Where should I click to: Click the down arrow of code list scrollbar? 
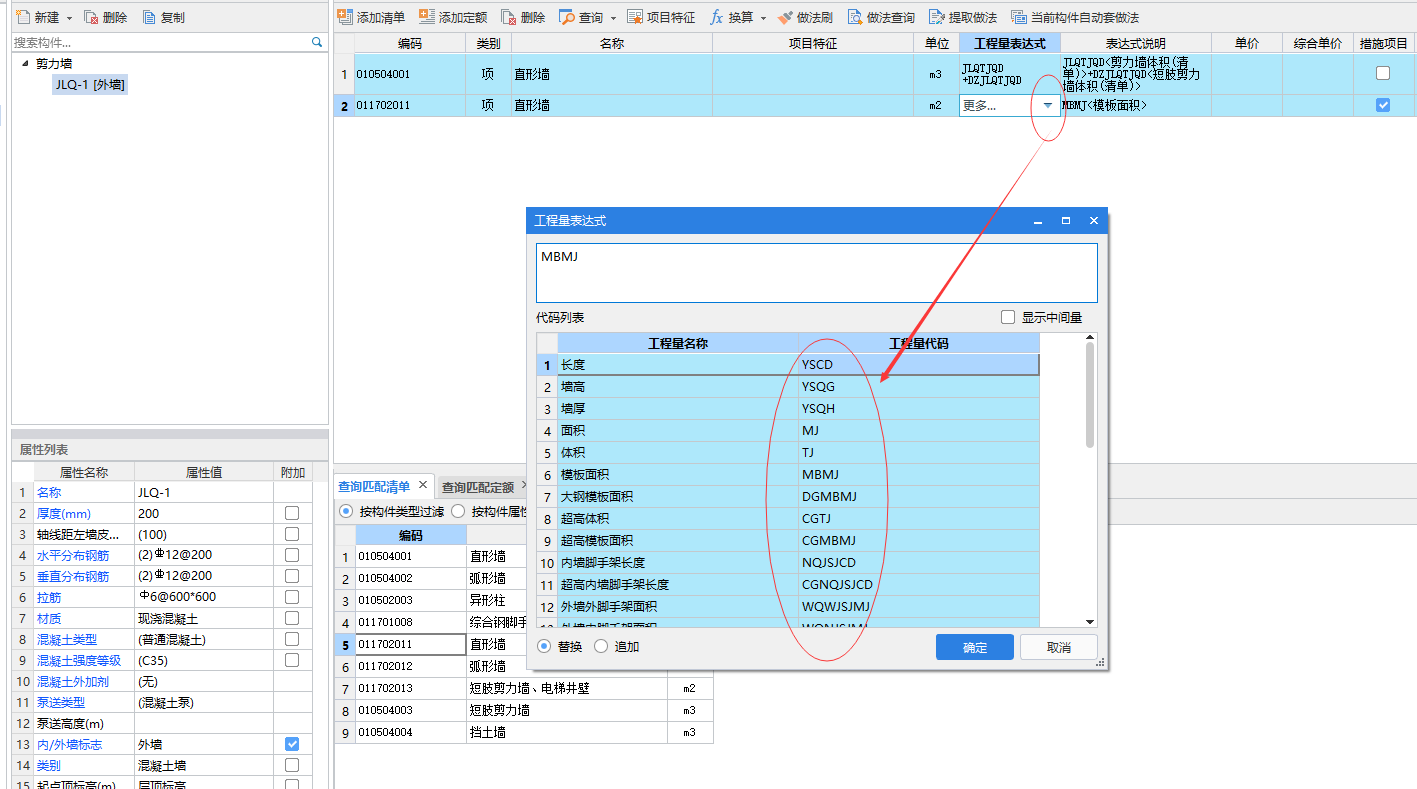point(1090,621)
